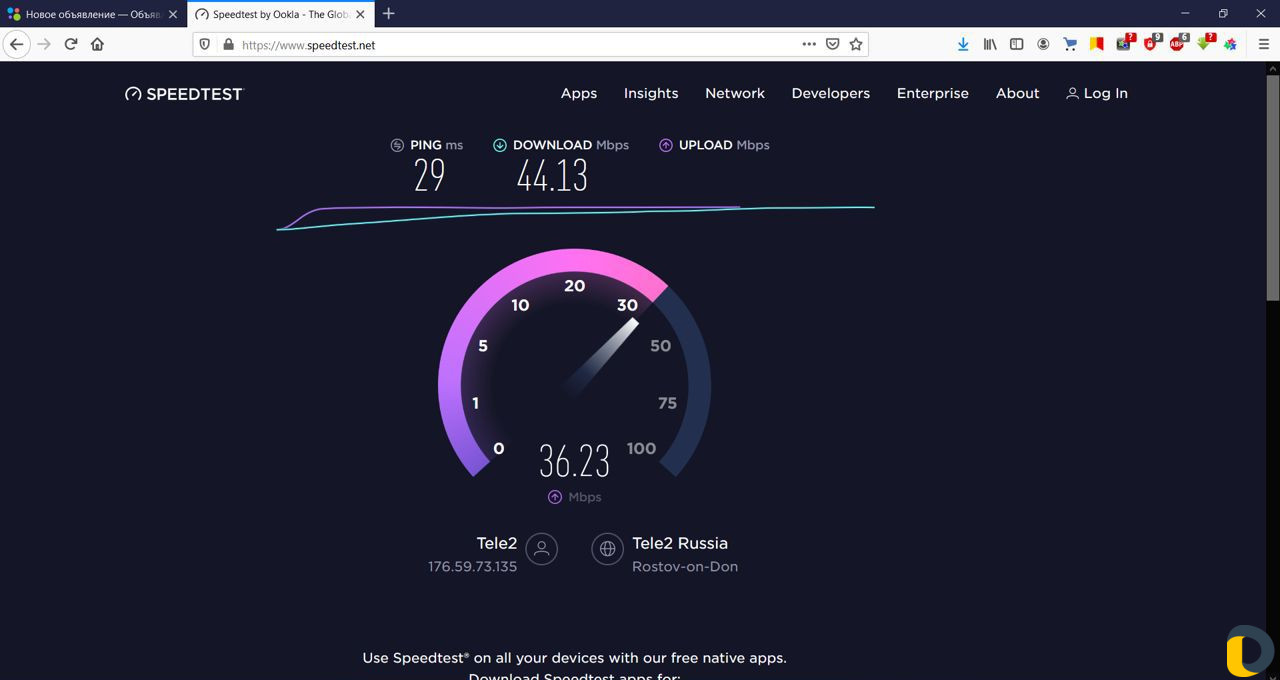Go back using the browser back arrow
1280x680 pixels.
[16, 44]
